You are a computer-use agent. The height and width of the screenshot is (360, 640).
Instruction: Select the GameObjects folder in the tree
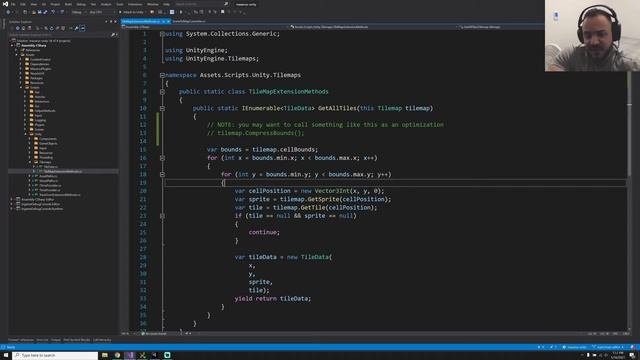click(48, 143)
